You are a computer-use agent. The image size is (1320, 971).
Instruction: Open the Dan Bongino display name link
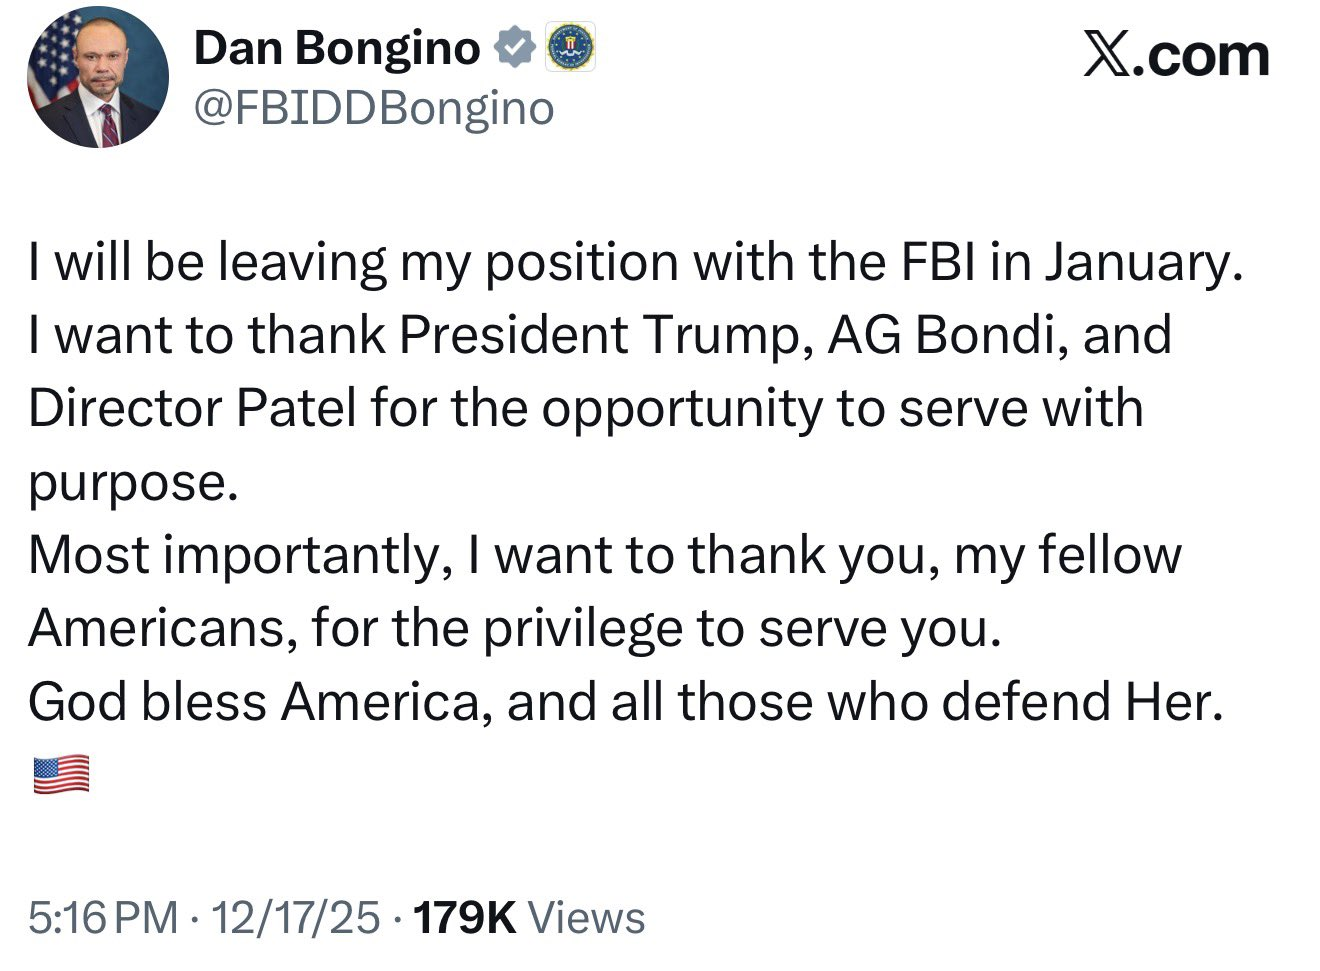337,48
